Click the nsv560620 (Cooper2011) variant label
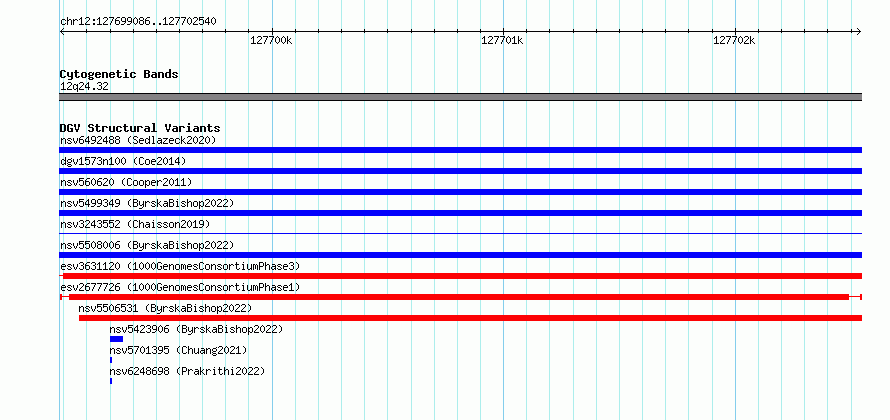The height and width of the screenshot is (420, 890). (126, 182)
